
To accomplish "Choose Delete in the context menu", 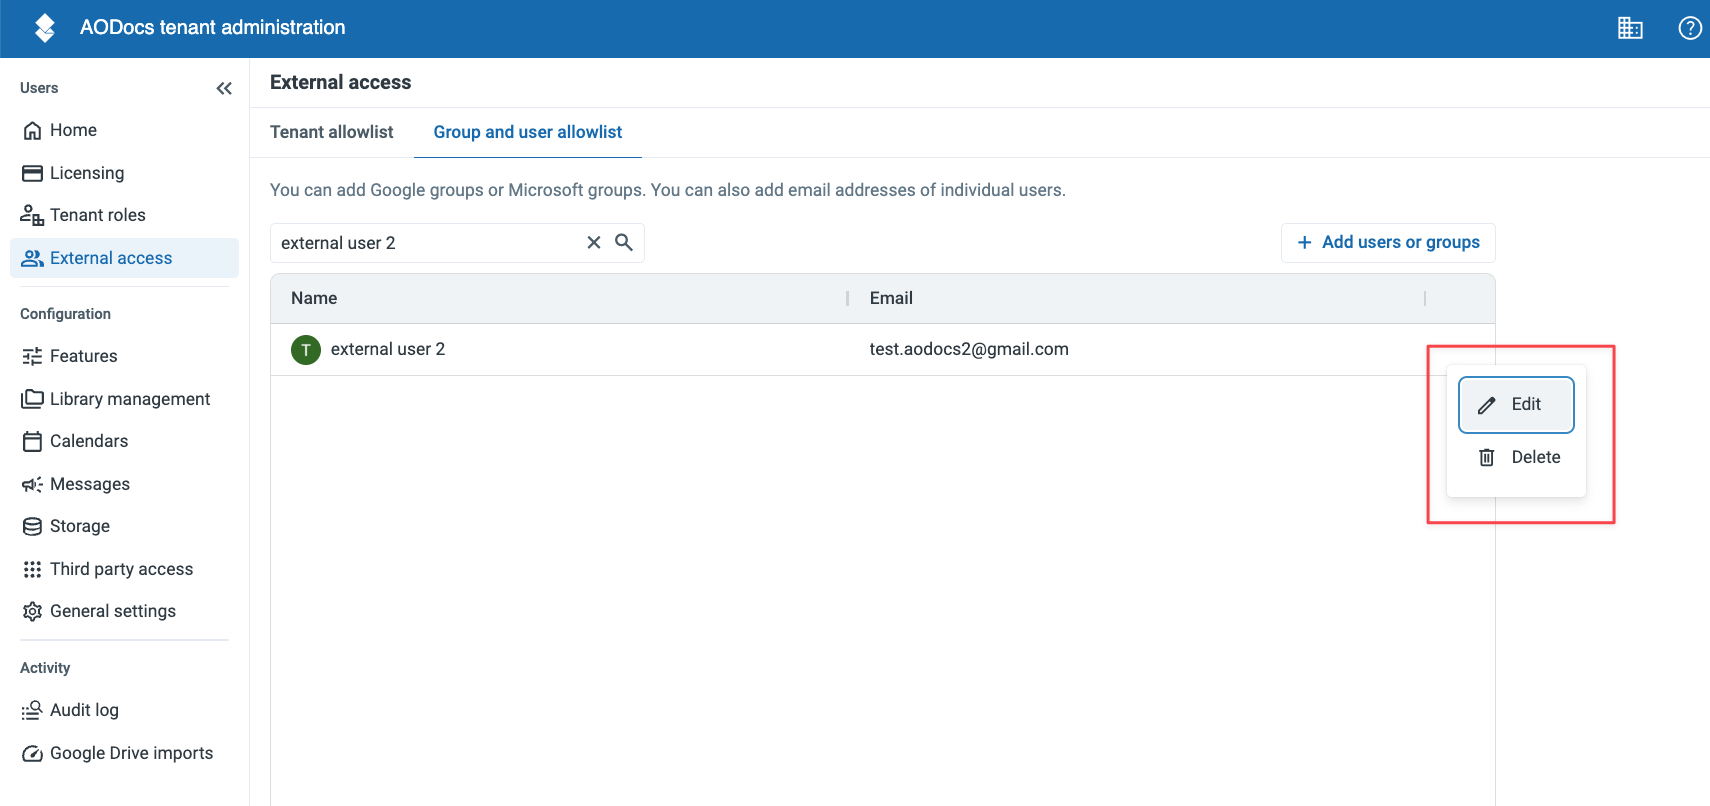I will [x=1516, y=457].
